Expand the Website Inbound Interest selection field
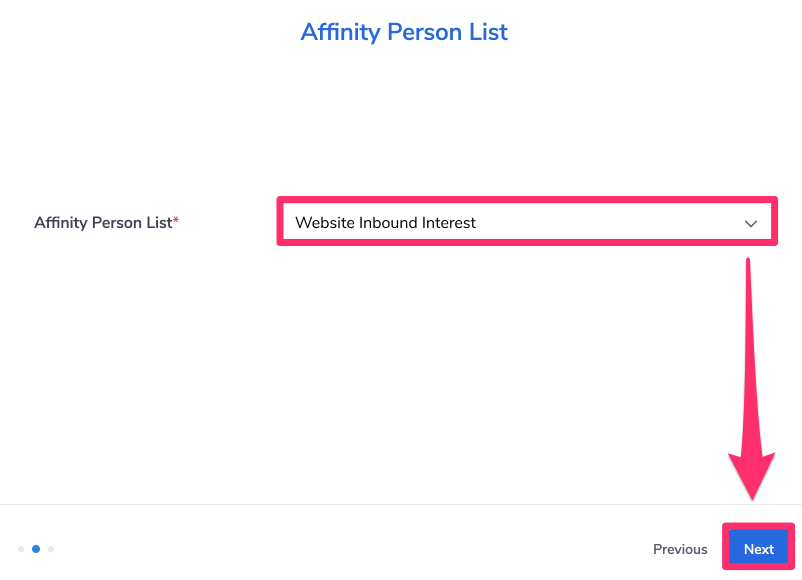Viewport: 802px width, 580px height. (x=527, y=223)
